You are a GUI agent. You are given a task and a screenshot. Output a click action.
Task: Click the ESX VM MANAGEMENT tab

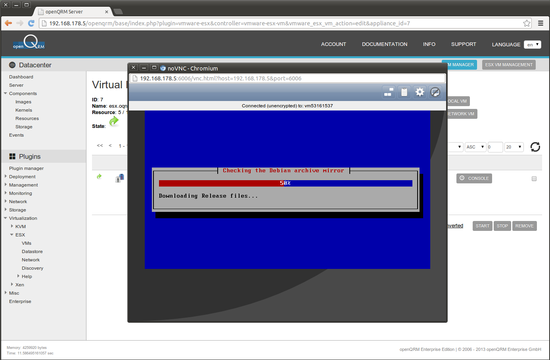(x=509, y=65)
